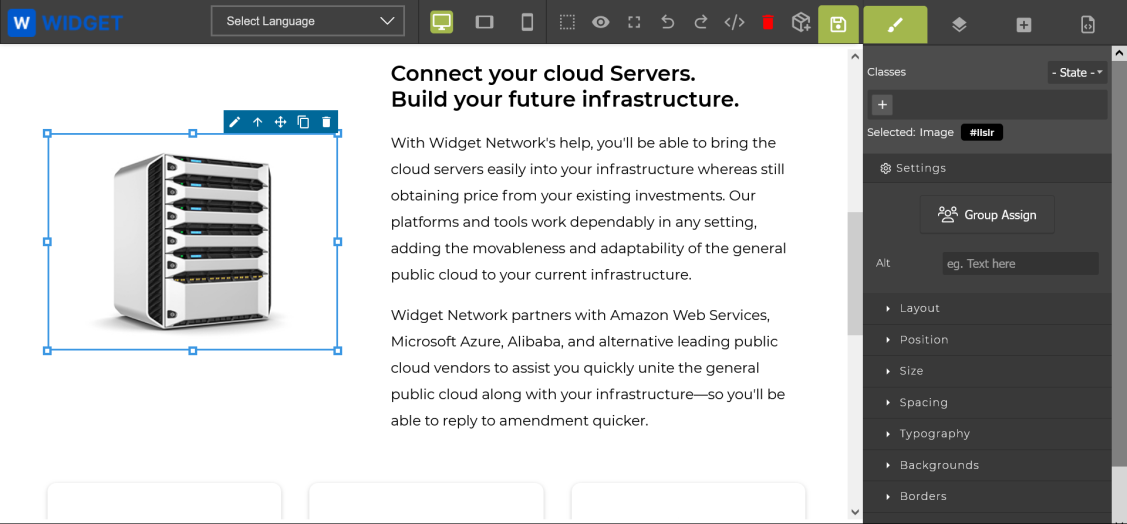Toggle preview mode eye icon

coord(601,22)
